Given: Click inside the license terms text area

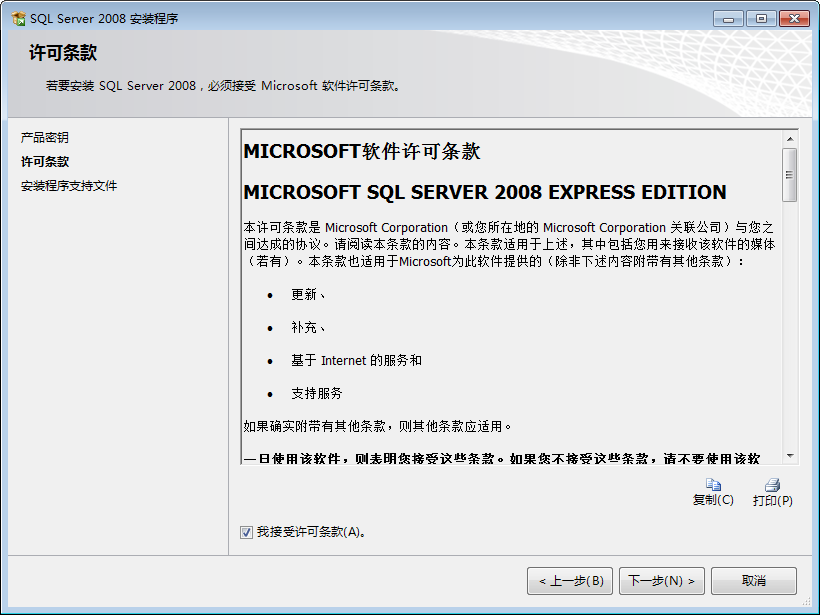Looking at the screenshot, I should point(511,297).
